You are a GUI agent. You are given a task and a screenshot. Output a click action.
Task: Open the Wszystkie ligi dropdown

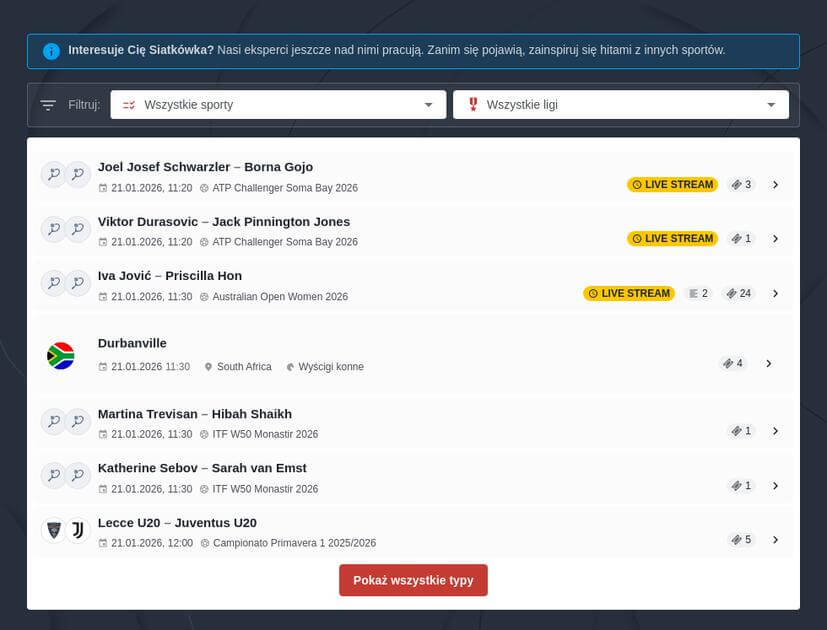(x=620, y=105)
